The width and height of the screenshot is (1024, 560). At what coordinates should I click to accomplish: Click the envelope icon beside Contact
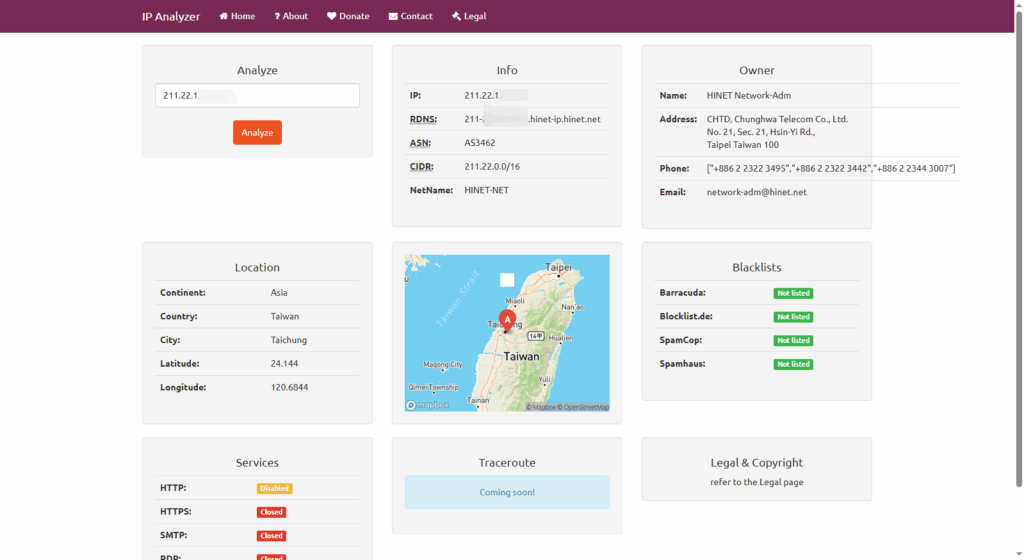click(393, 16)
